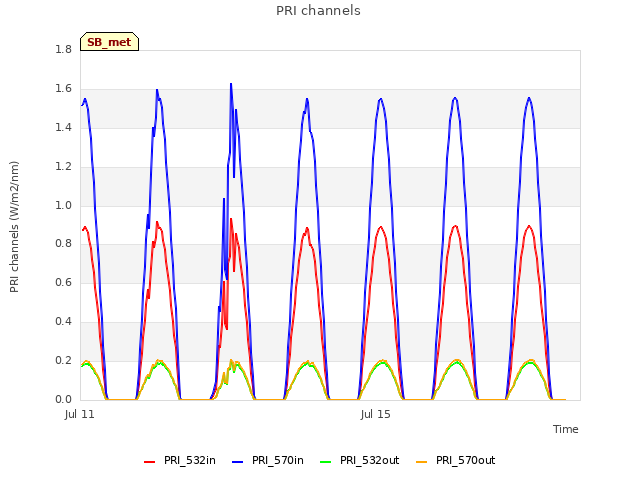Click the 1.6 y-axis tick label

tap(63, 89)
